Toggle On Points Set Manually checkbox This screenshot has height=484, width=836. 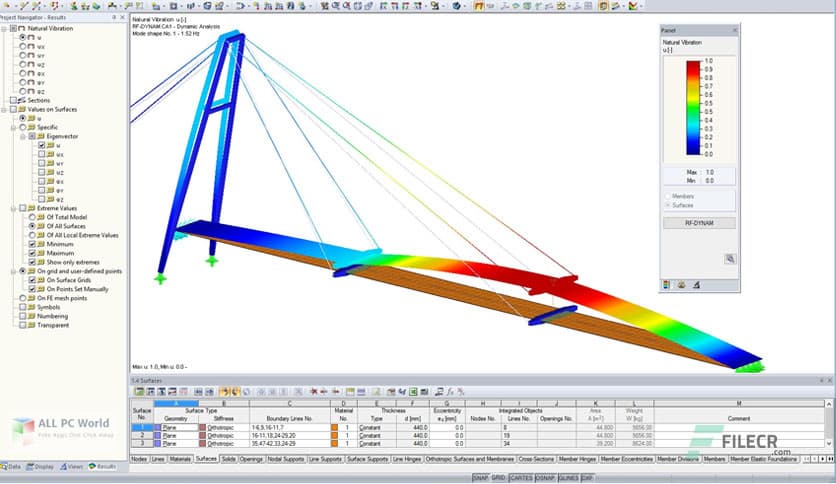pyautogui.click(x=32, y=289)
